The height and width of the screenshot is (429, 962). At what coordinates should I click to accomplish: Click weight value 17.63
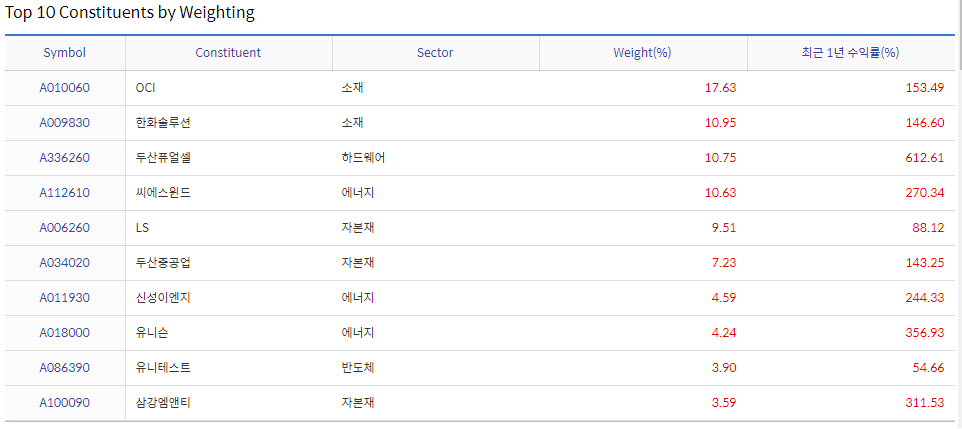pyautogui.click(x=720, y=88)
